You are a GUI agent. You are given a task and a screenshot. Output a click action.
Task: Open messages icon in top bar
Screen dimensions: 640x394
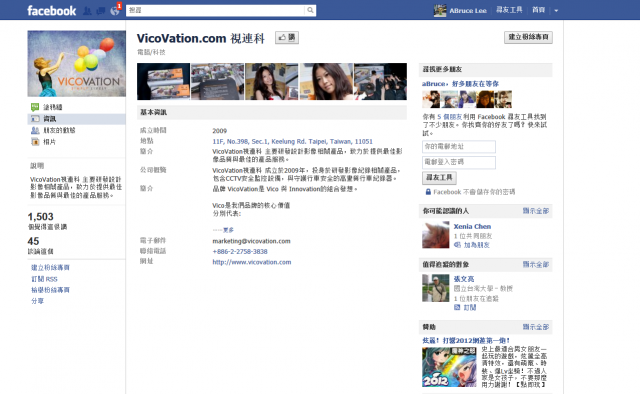click(x=100, y=11)
